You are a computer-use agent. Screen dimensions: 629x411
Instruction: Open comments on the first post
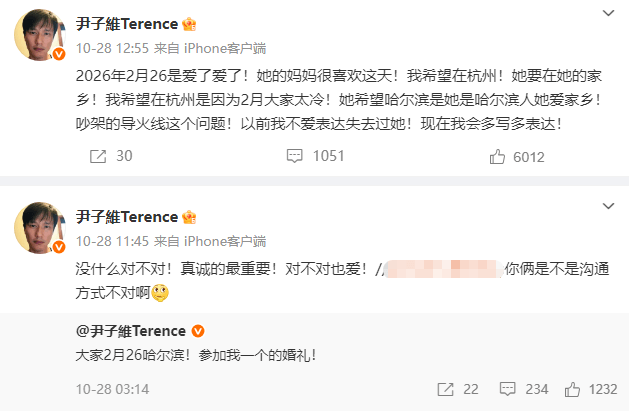pyautogui.click(x=296, y=156)
